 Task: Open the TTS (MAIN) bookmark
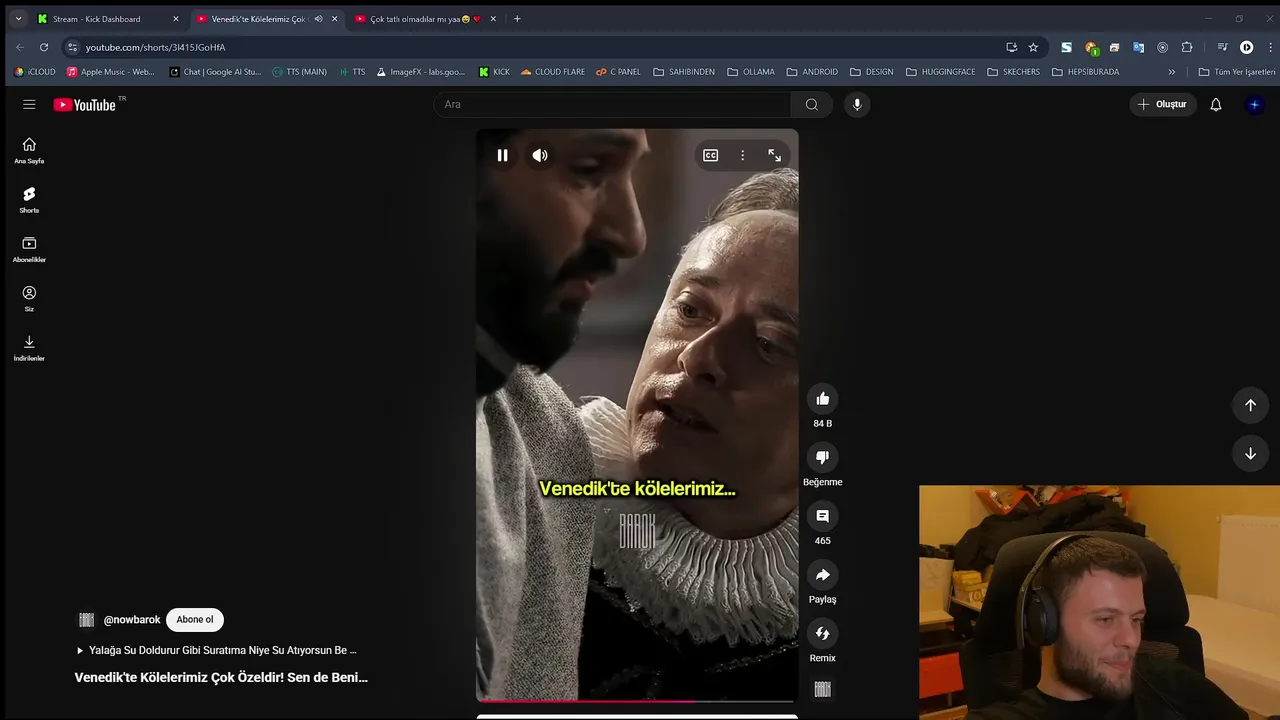click(x=300, y=72)
